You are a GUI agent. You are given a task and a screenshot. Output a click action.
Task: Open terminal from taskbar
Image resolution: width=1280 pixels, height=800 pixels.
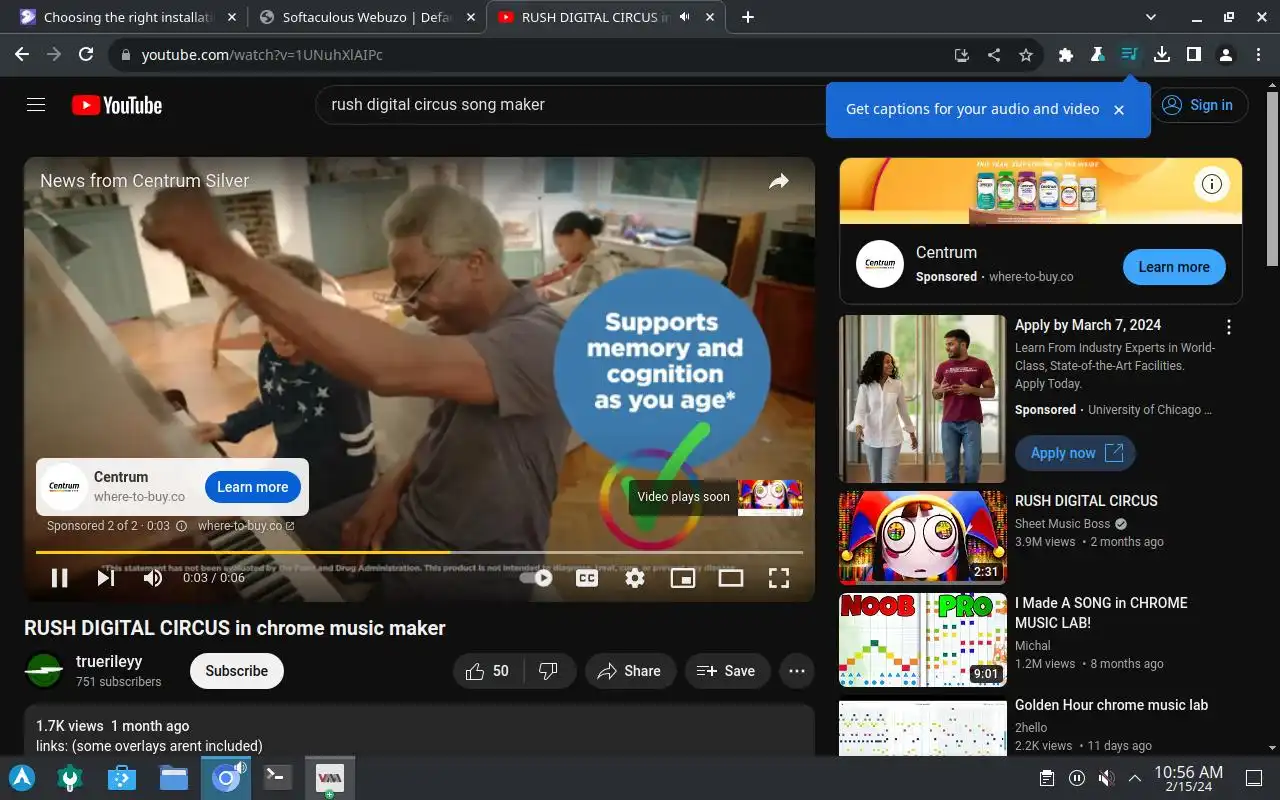277,777
